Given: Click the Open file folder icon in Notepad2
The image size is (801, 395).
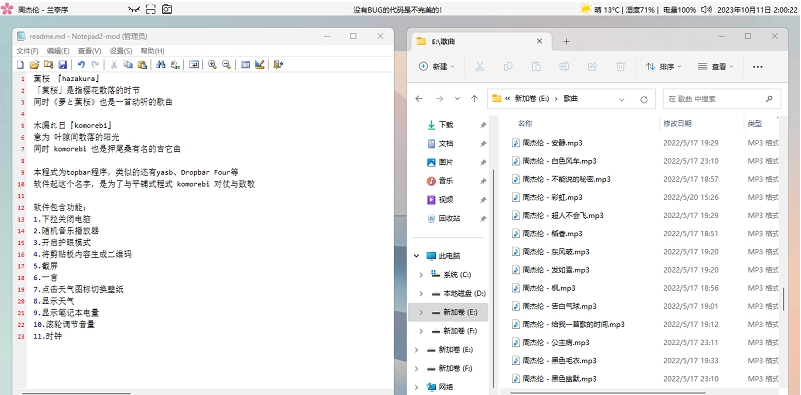Looking at the screenshot, I should tap(34, 64).
